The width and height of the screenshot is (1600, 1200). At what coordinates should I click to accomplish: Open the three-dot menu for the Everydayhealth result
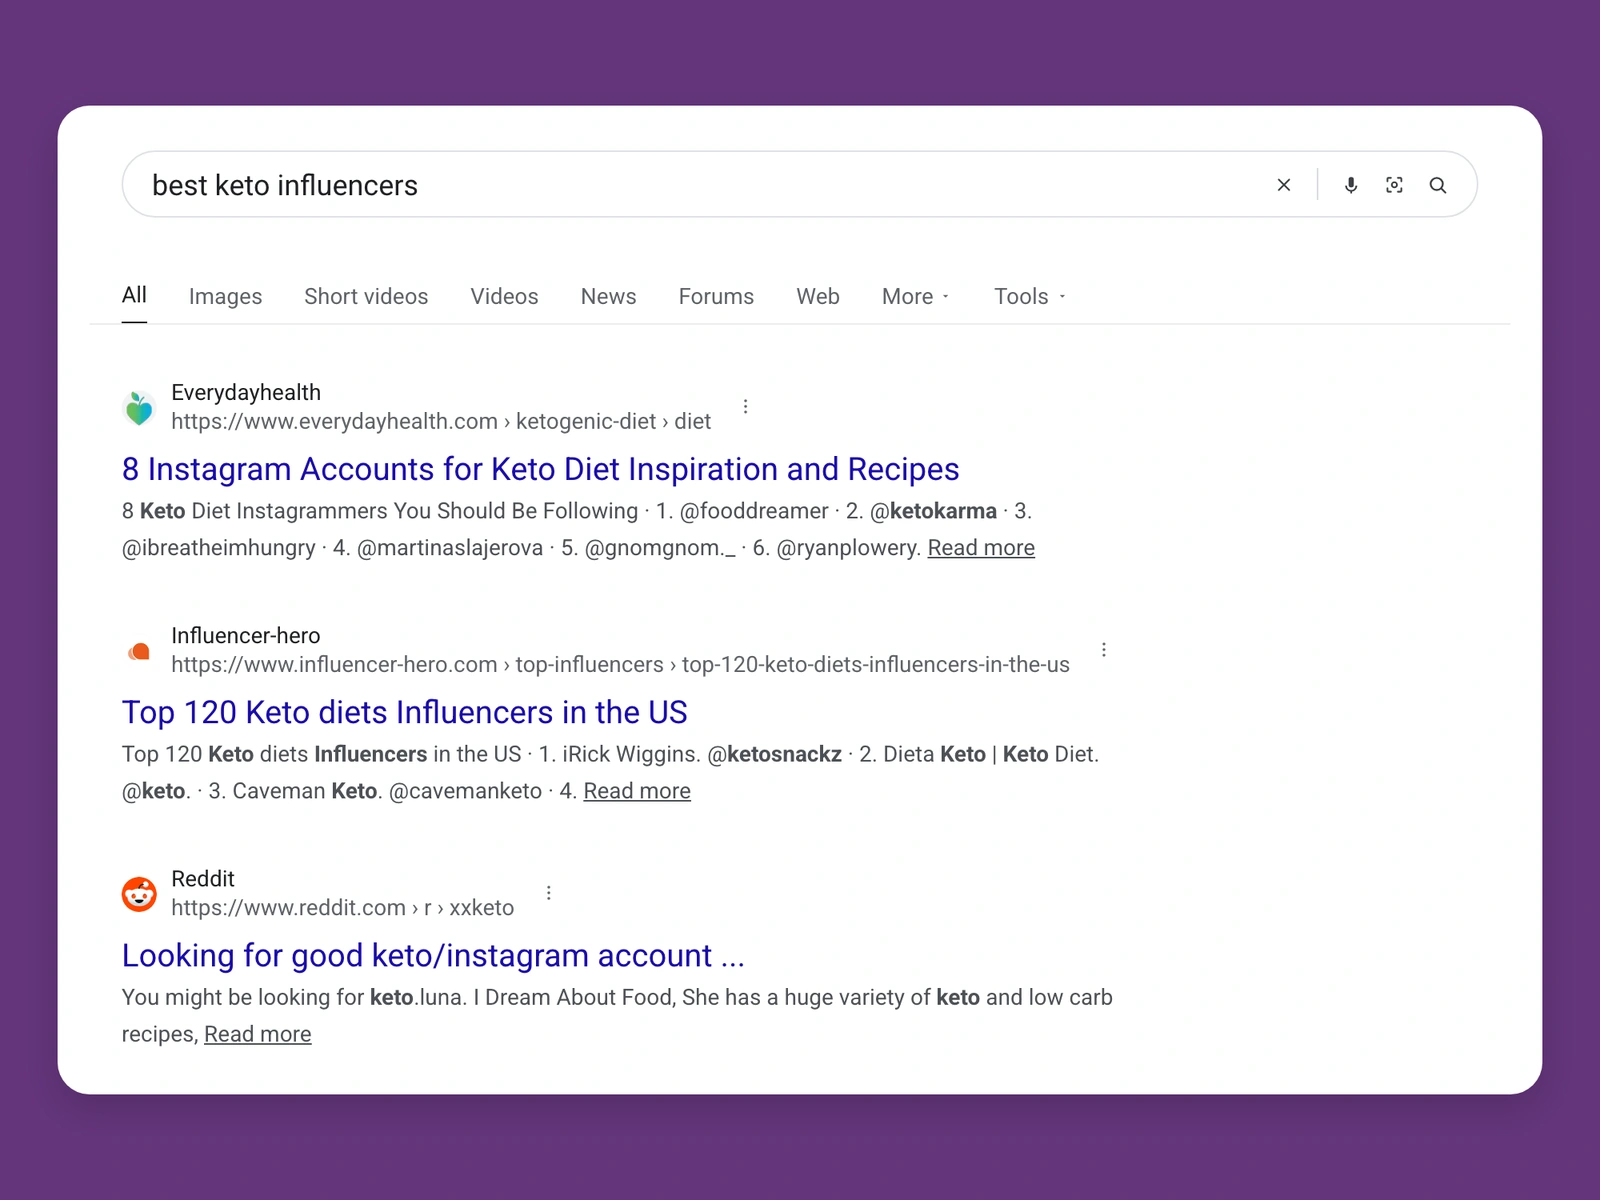745,406
